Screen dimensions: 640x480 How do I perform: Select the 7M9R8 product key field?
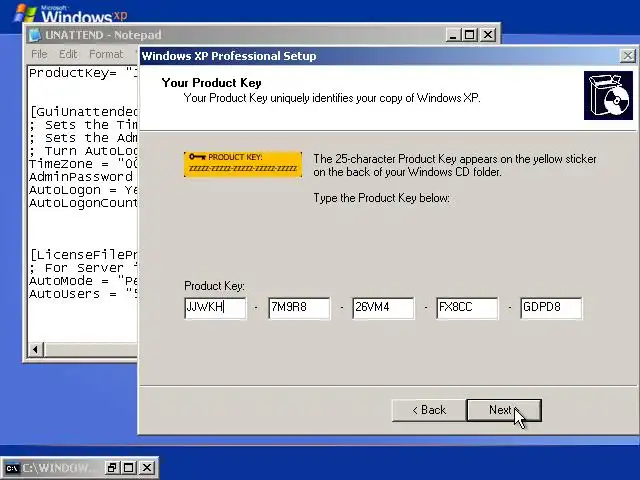299,308
